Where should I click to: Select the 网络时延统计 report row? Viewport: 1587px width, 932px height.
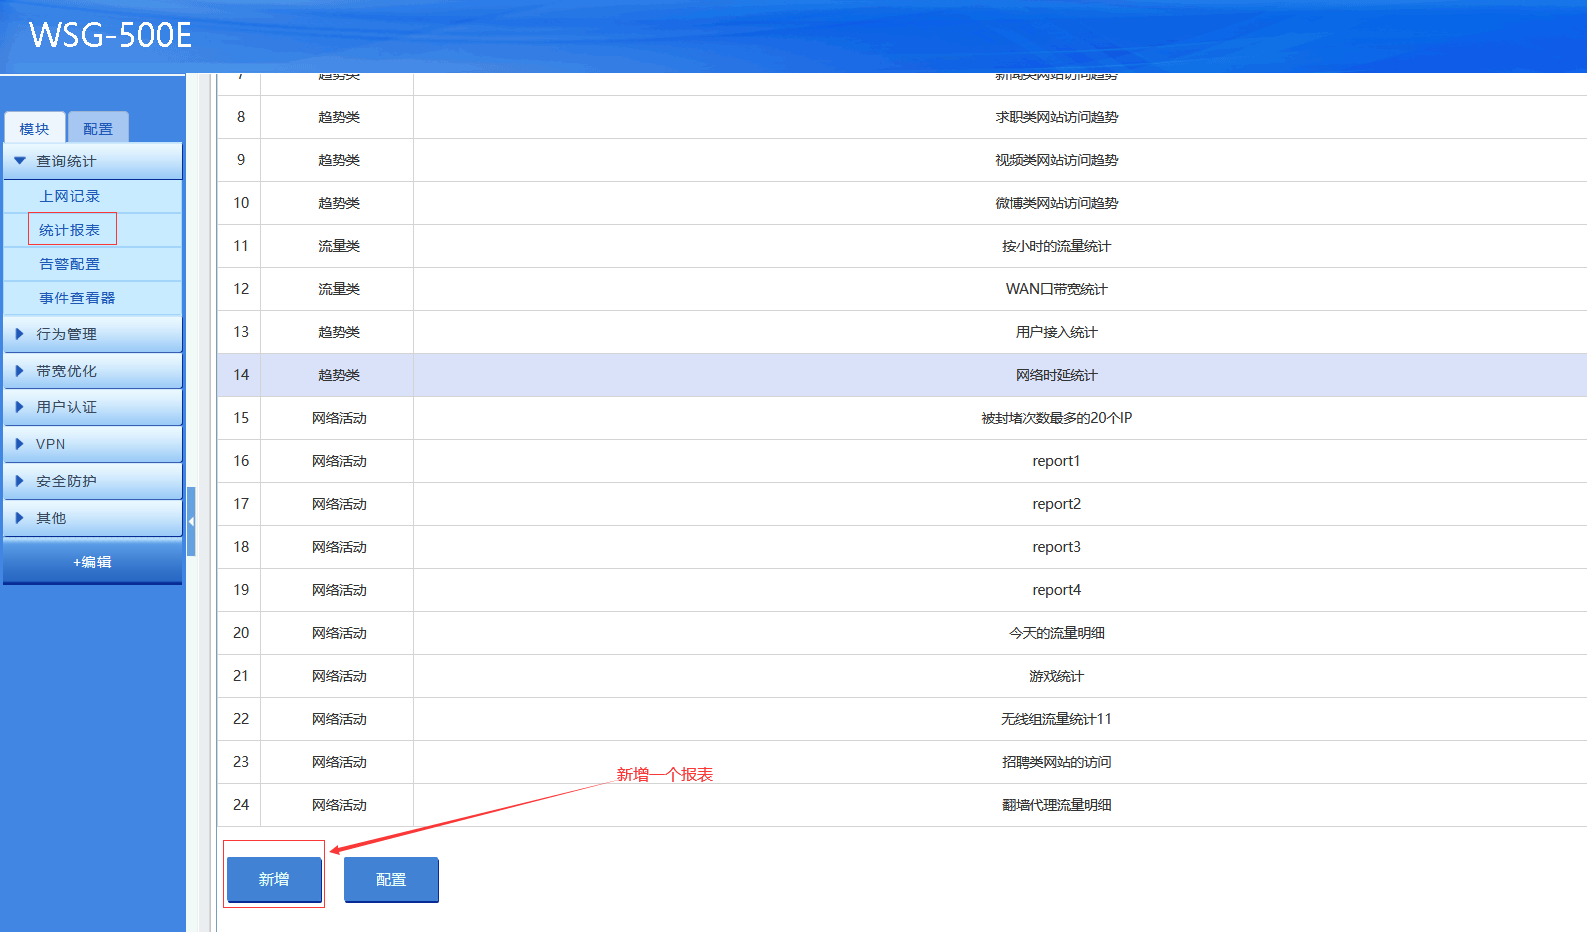click(1056, 375)
